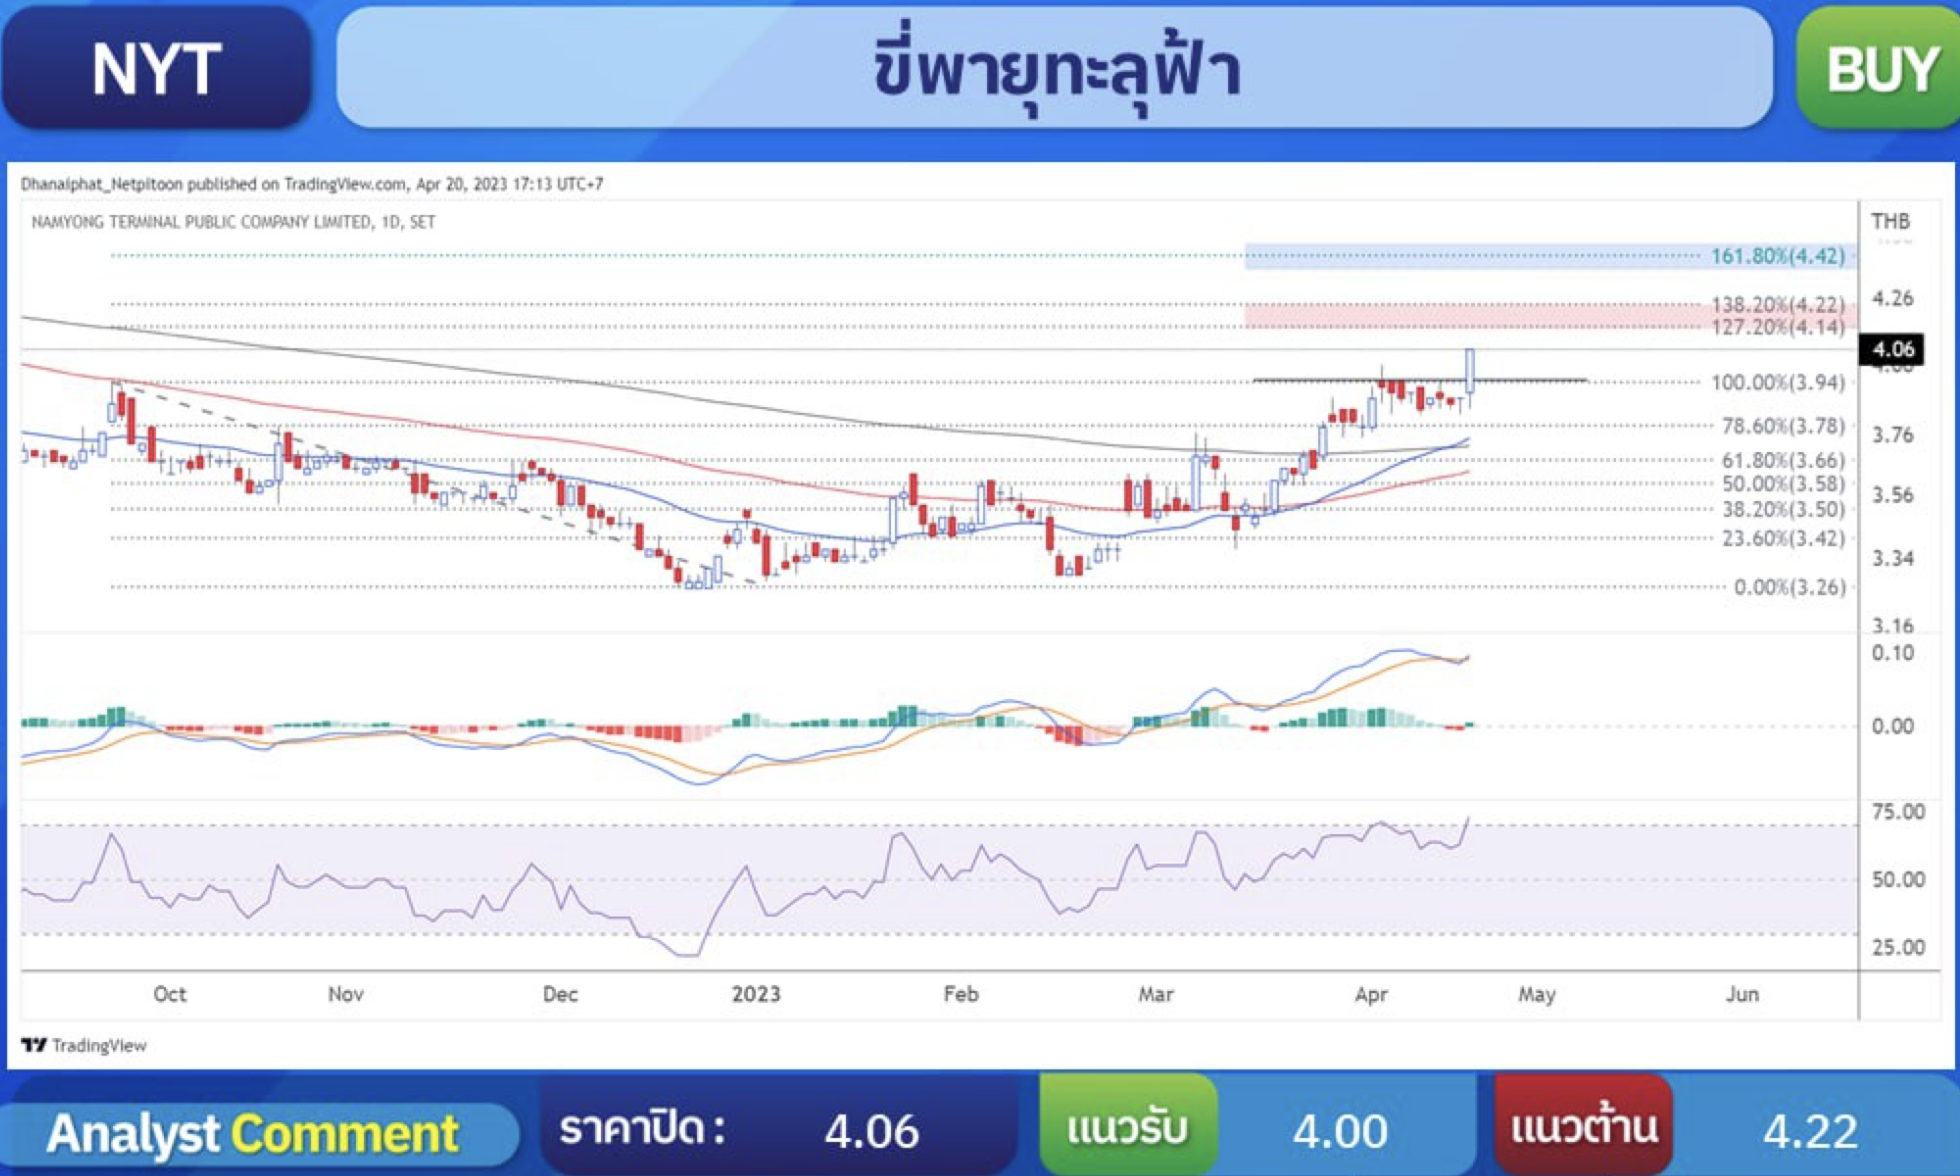
Task: Click the RSI 75.00 axis value
Action: pyautogui.click(x=1898, y=812)
